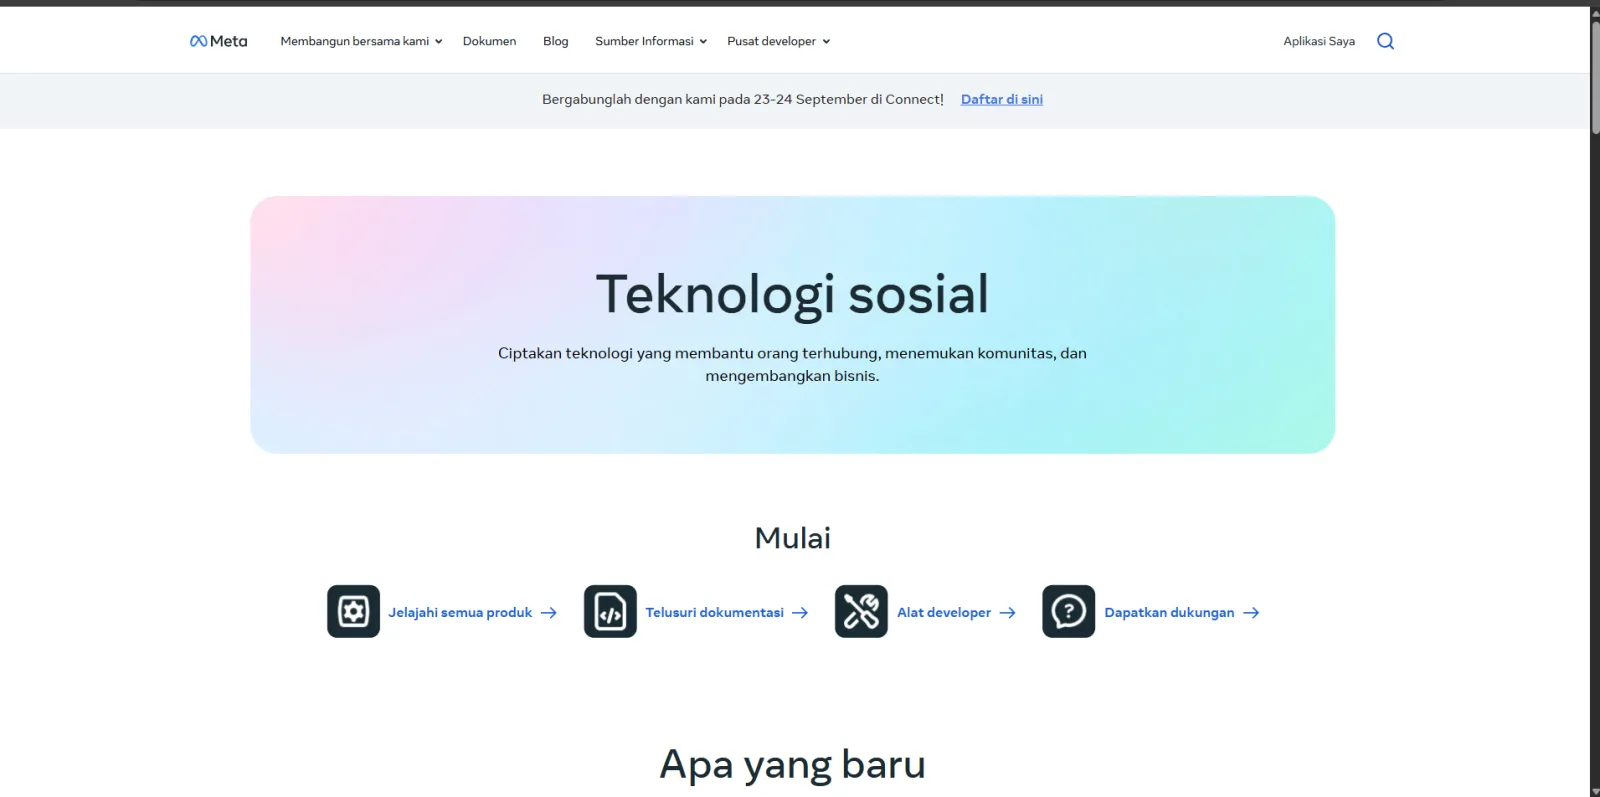The height and width of the screenshot is (797, 1600).
Task: Click the vertical page scrollbar thumb
Action: (x=1595, y=77)
